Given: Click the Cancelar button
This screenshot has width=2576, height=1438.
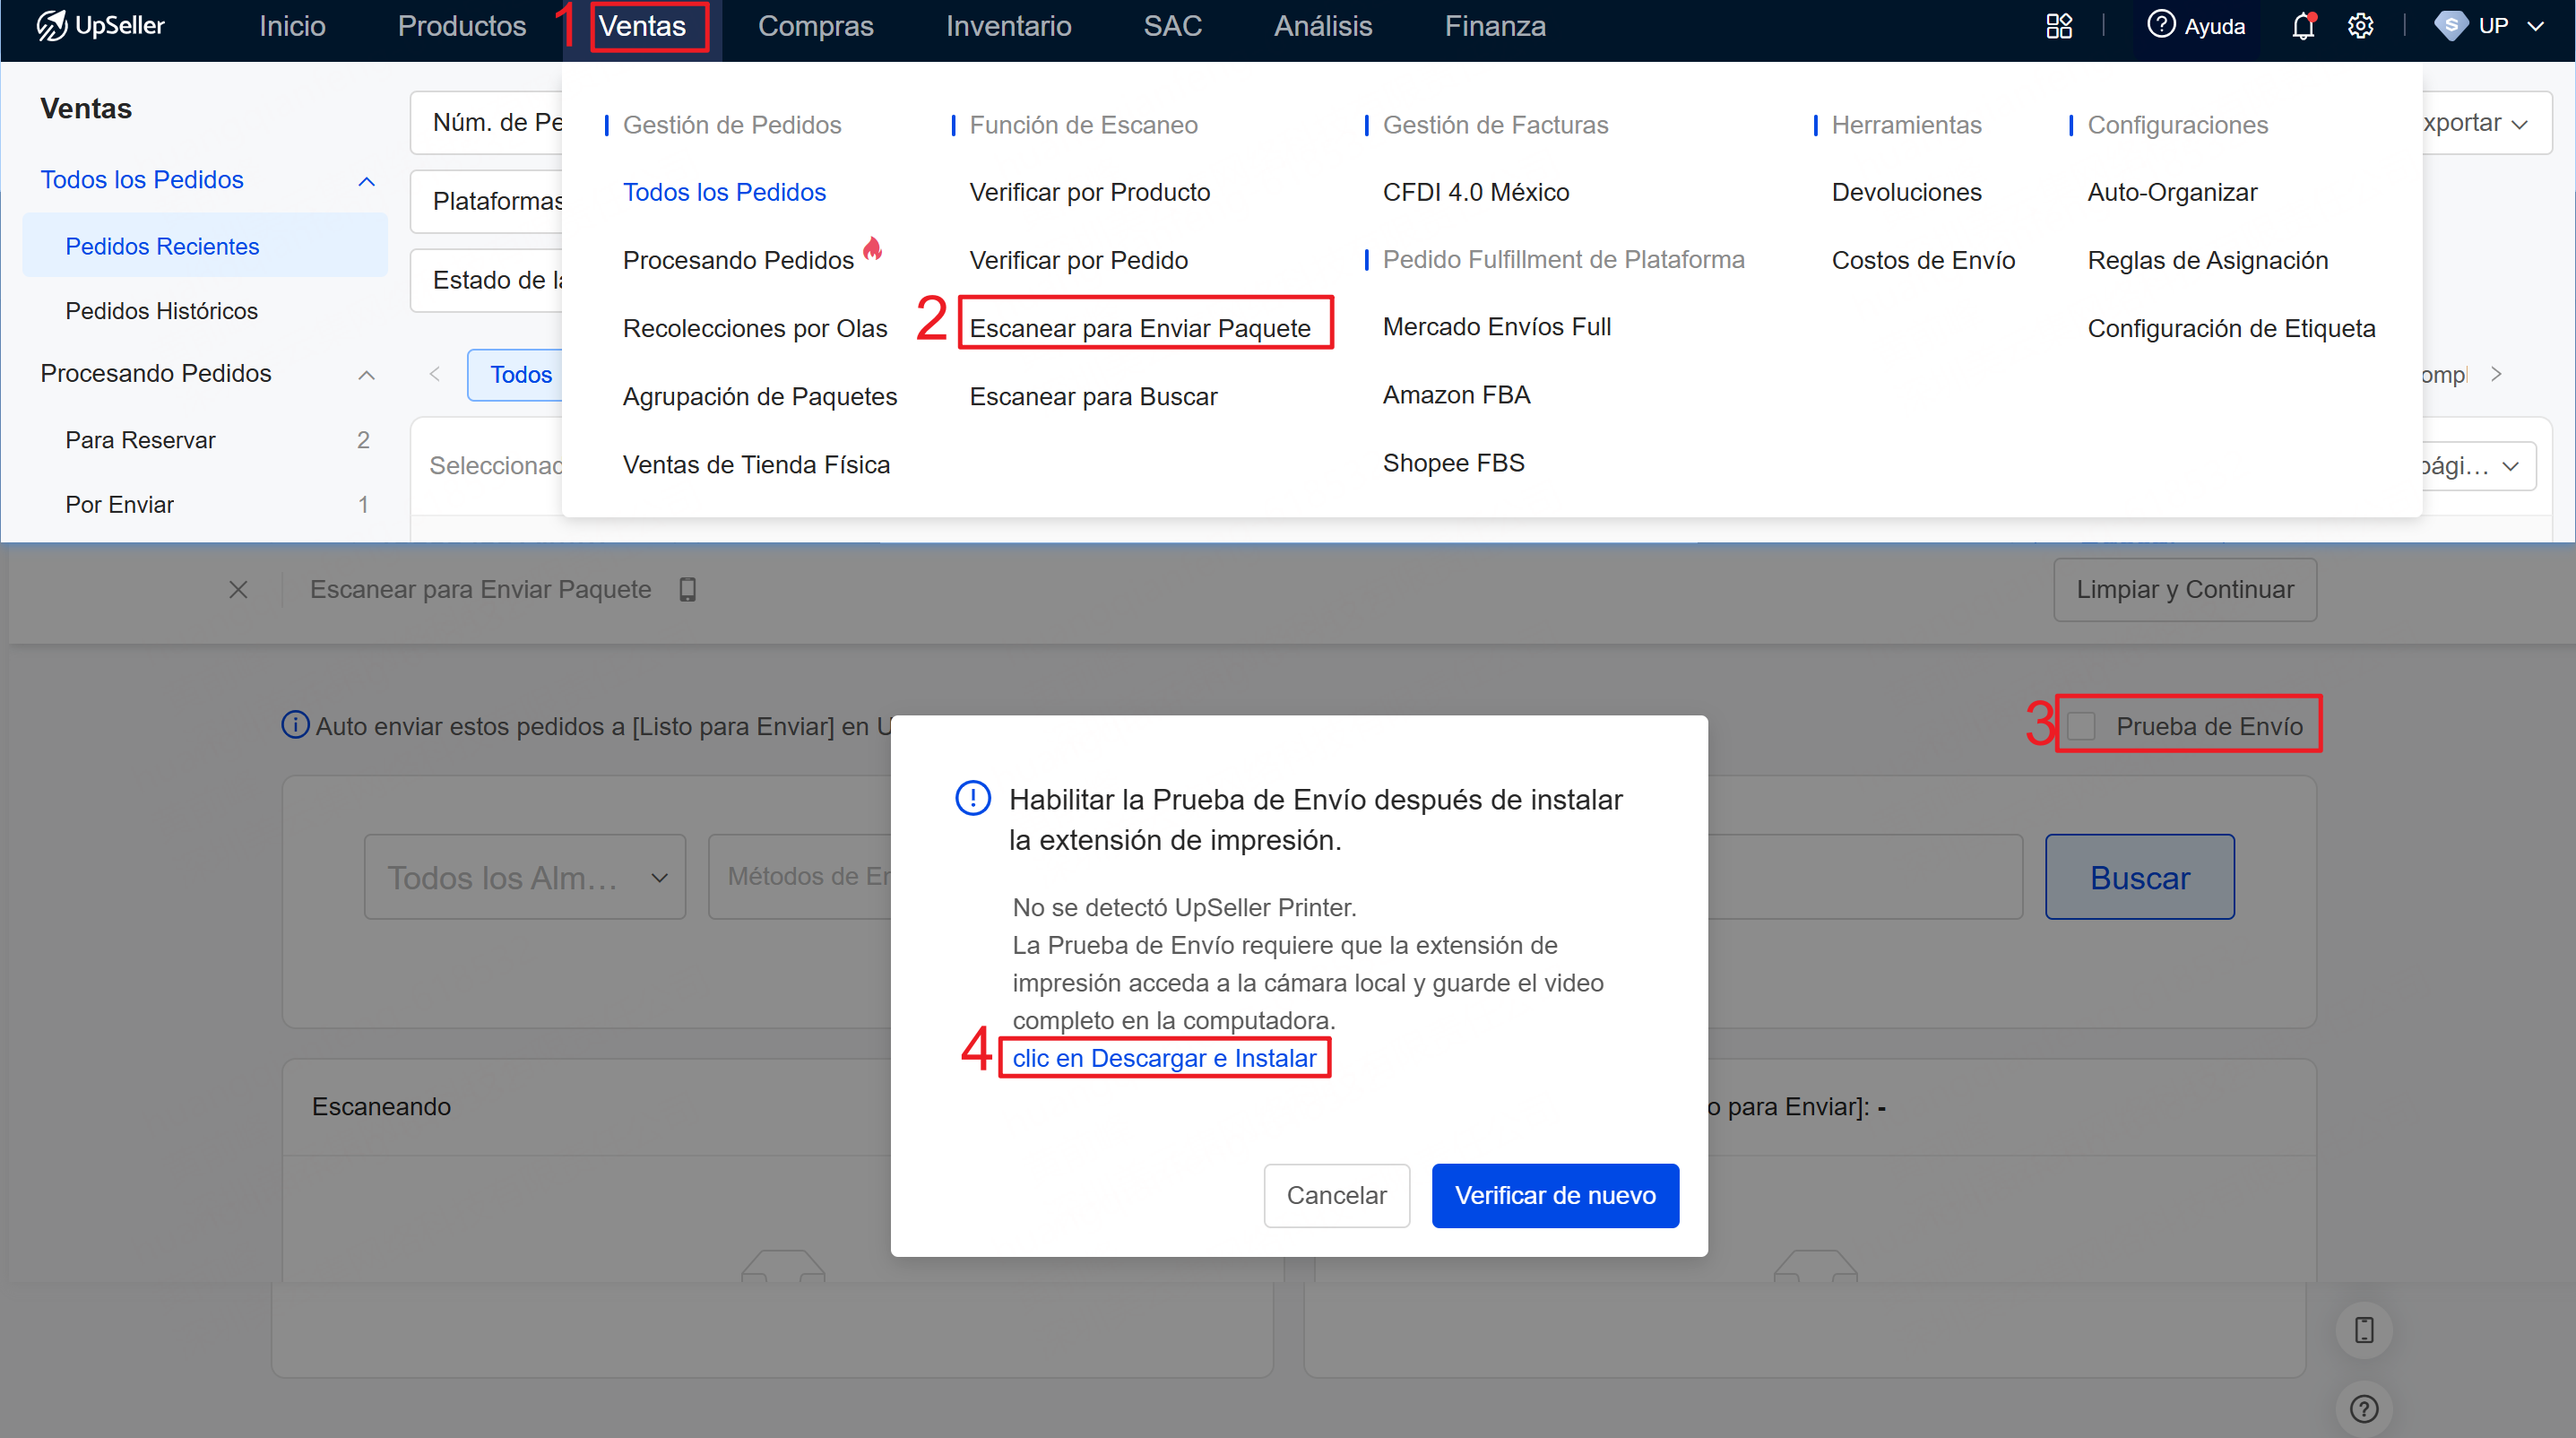Looking at the screenshot, I should (1336, 1195).
